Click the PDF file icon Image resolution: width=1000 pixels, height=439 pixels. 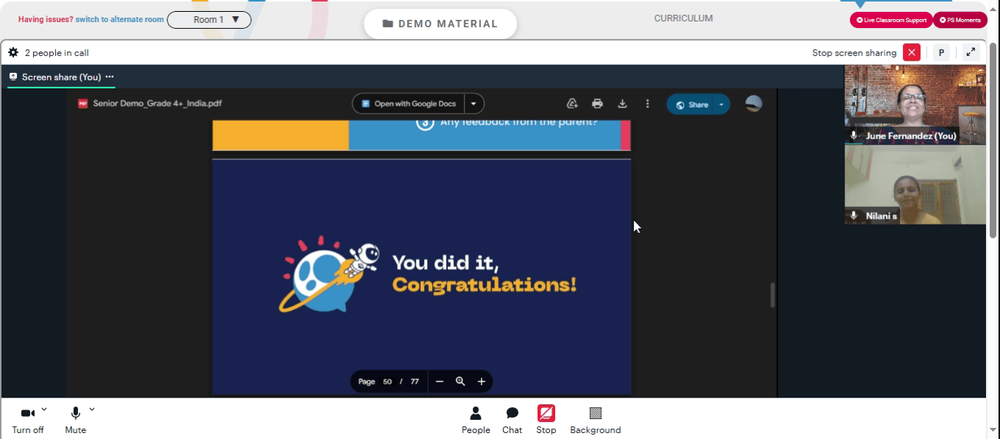tap(83, 103)
